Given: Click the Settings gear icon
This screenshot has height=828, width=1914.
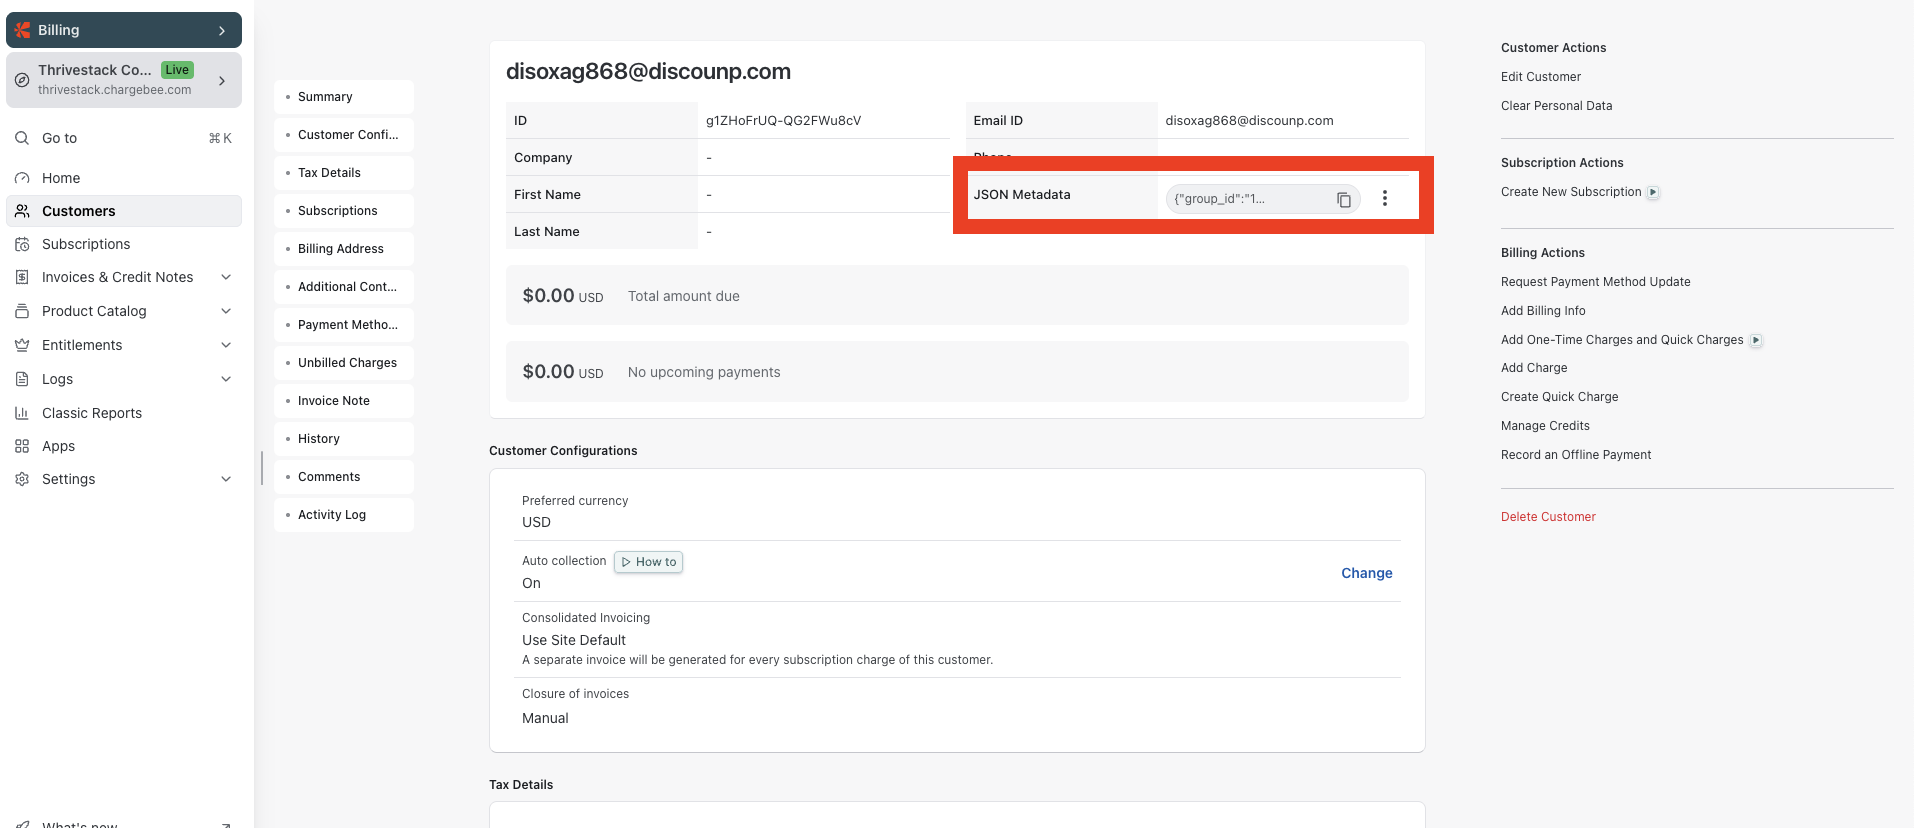Looking at the screenshot, I should [22, 479].
